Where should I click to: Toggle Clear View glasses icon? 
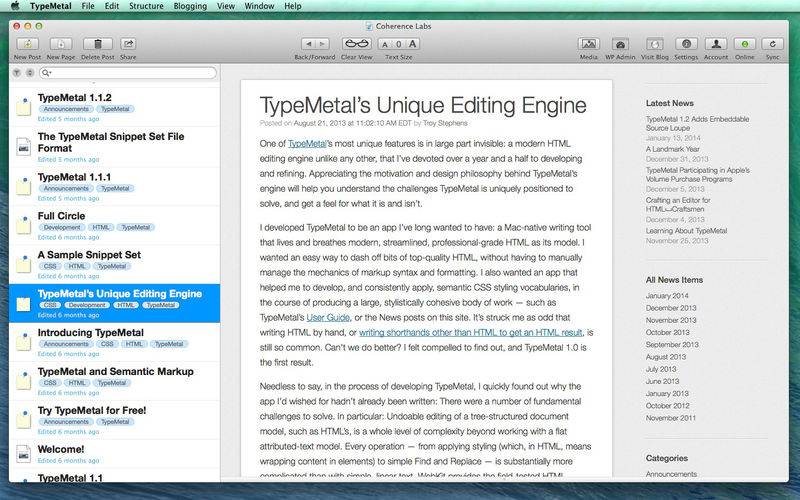pos(357,44)
